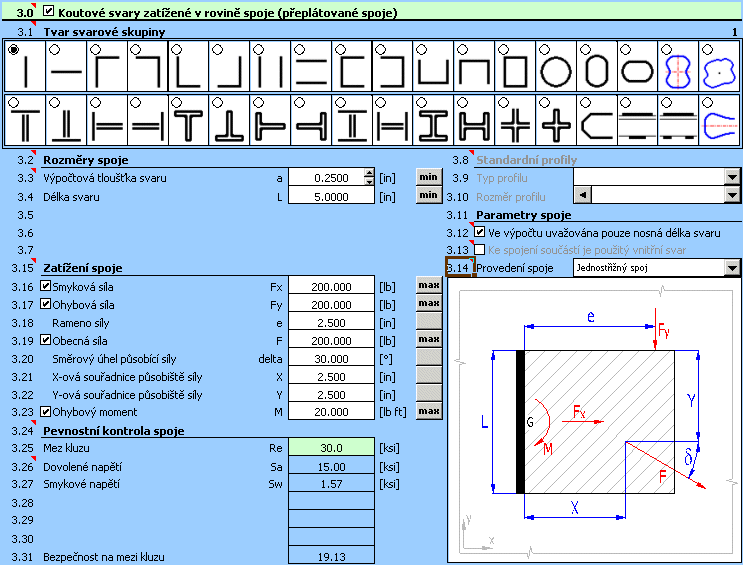Toggle the Ohybový moment M checkbox
743x565 pixels.
45,411
